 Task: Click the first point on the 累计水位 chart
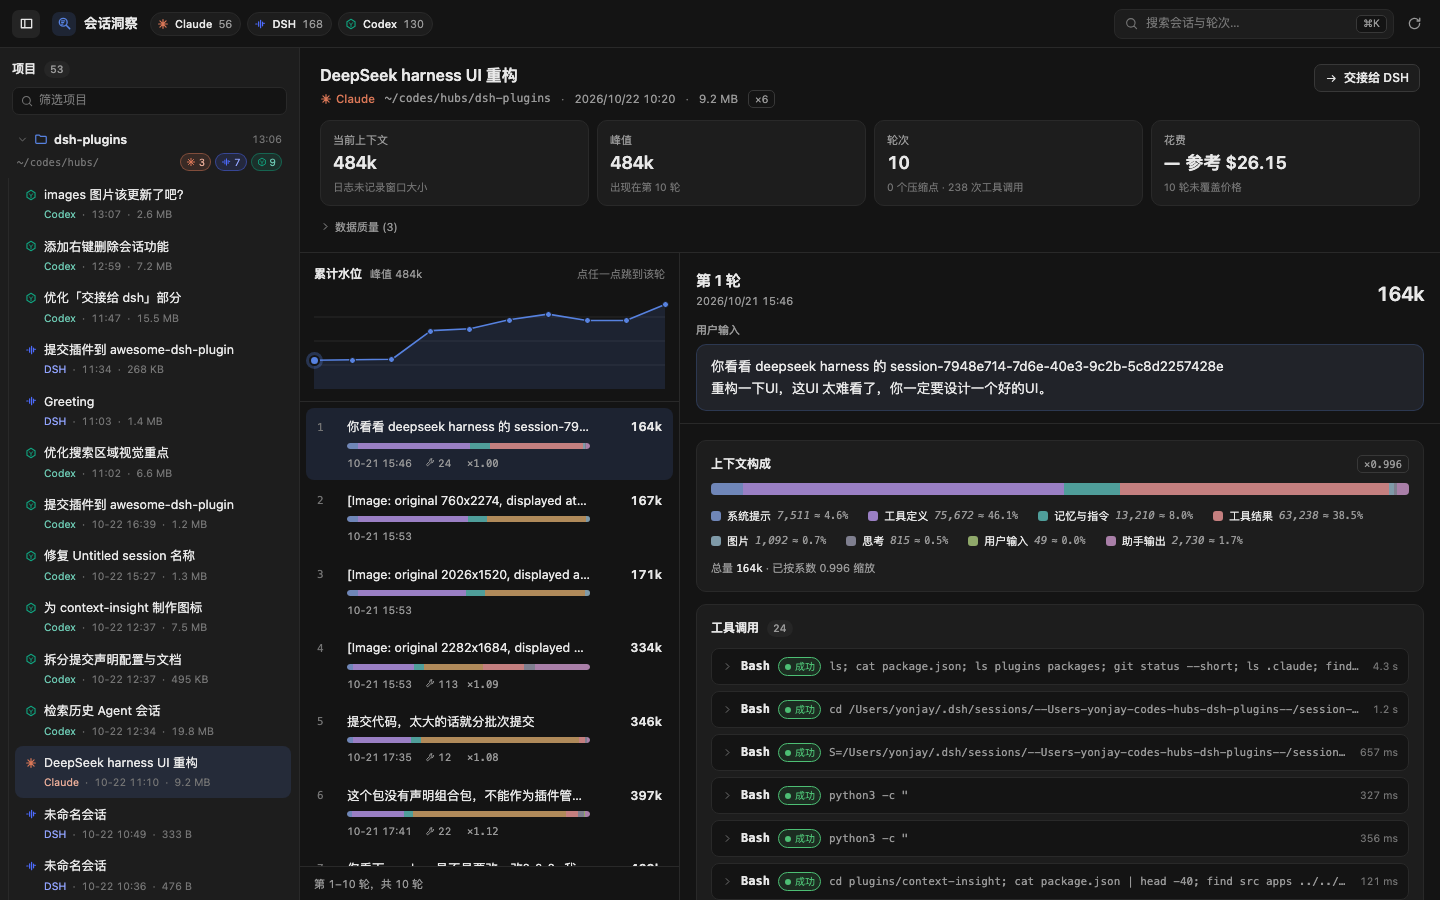coord(314,360)
